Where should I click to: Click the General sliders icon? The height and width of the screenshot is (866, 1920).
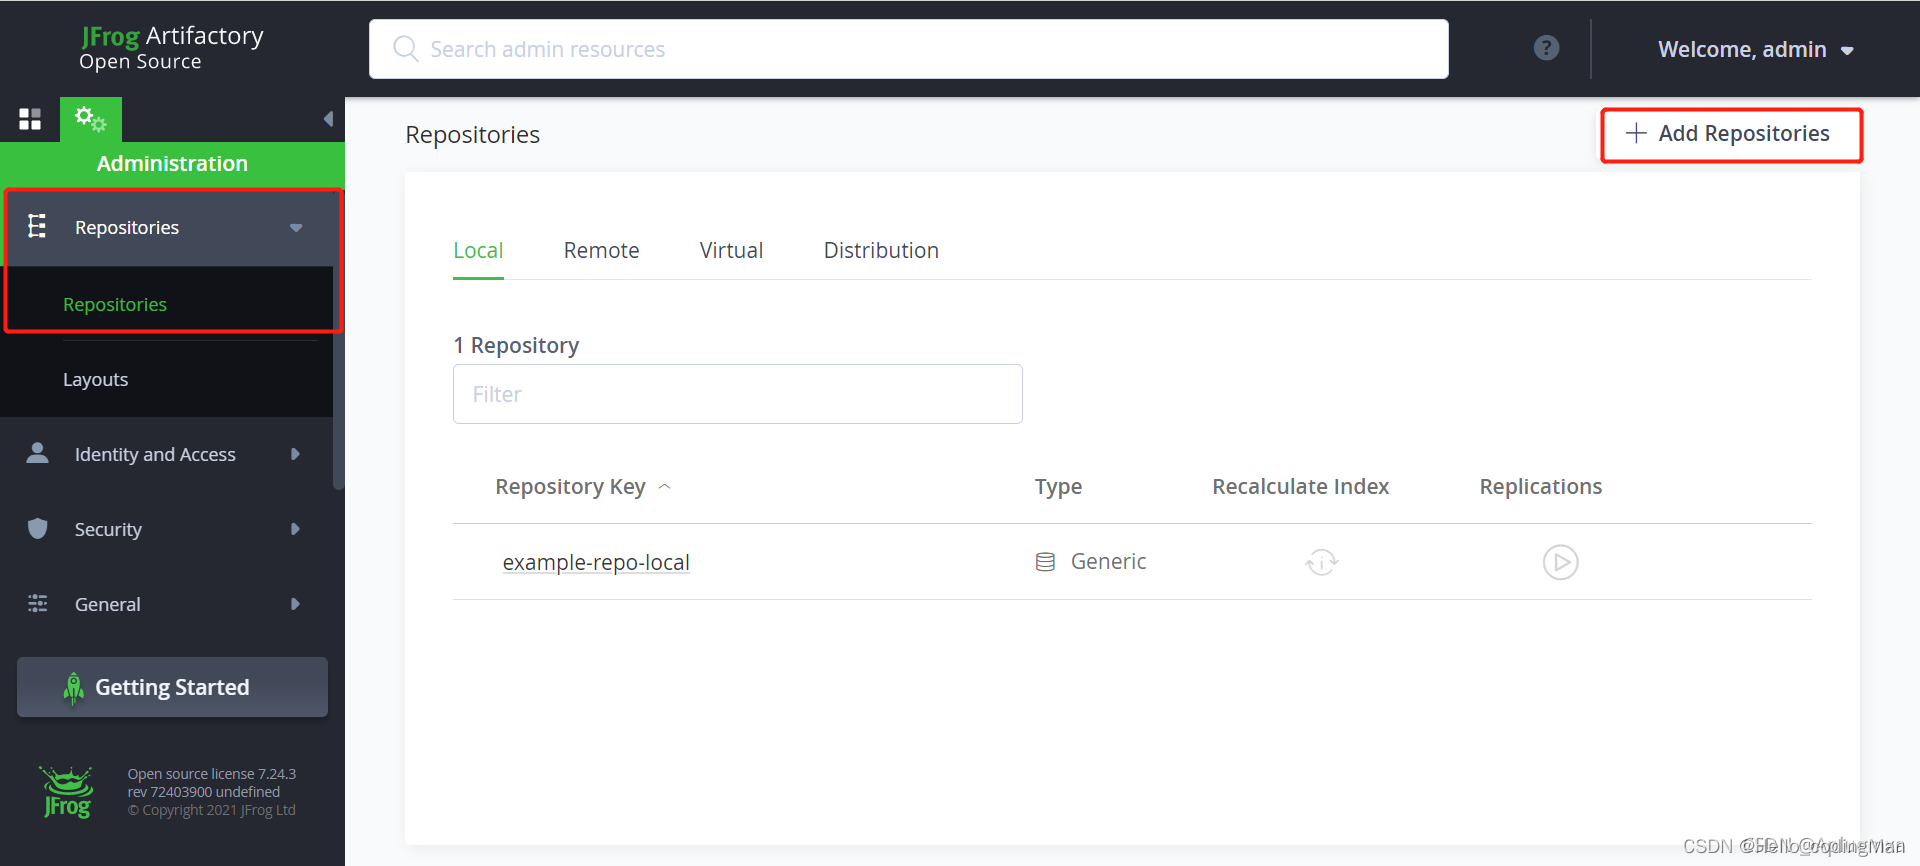coord(37,603)
